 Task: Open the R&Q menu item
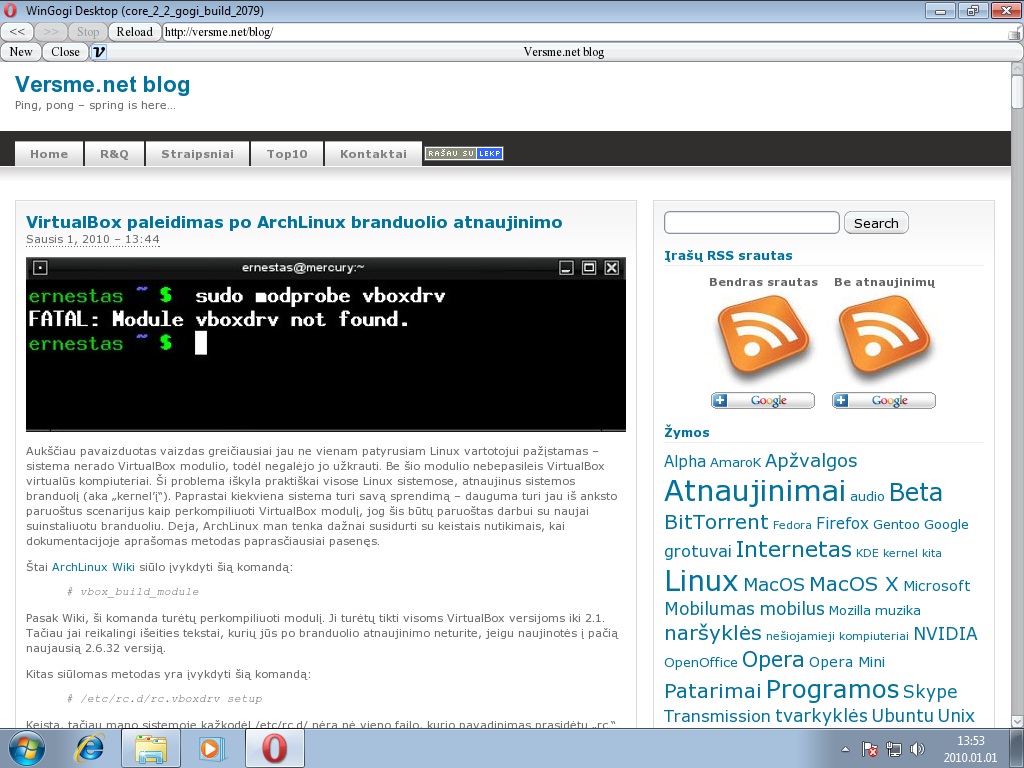pyautogui.click(x=114, y=154)
